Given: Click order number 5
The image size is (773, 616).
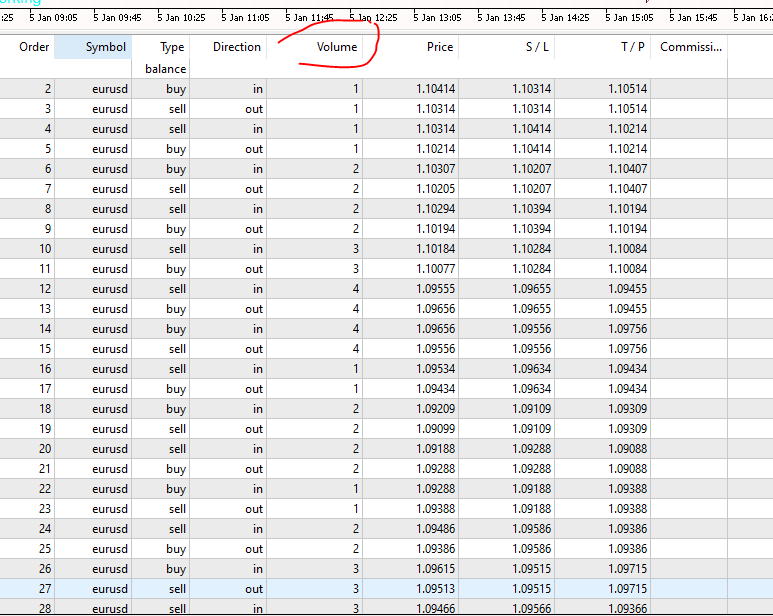Looking at the screenshot, I should pyautogui.click(x=47, y=149).
